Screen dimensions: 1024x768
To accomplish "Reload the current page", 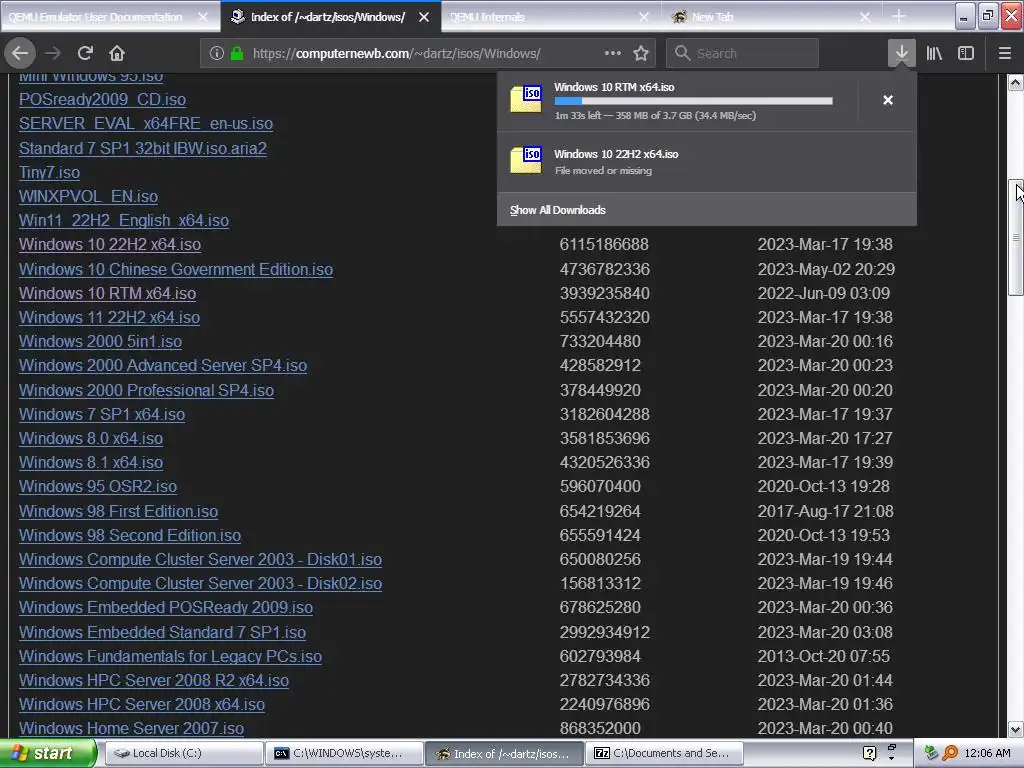I will tap(85, 53).
